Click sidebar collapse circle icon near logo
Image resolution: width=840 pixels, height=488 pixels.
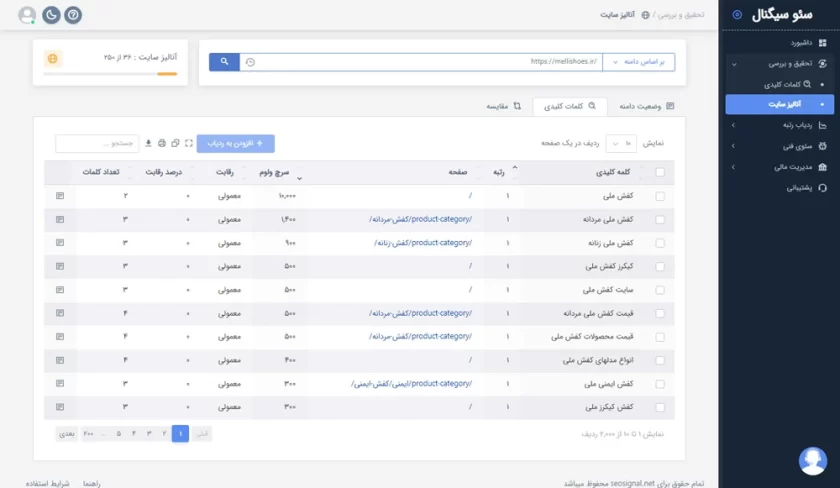pyautogui.click(x=737, y=14)
